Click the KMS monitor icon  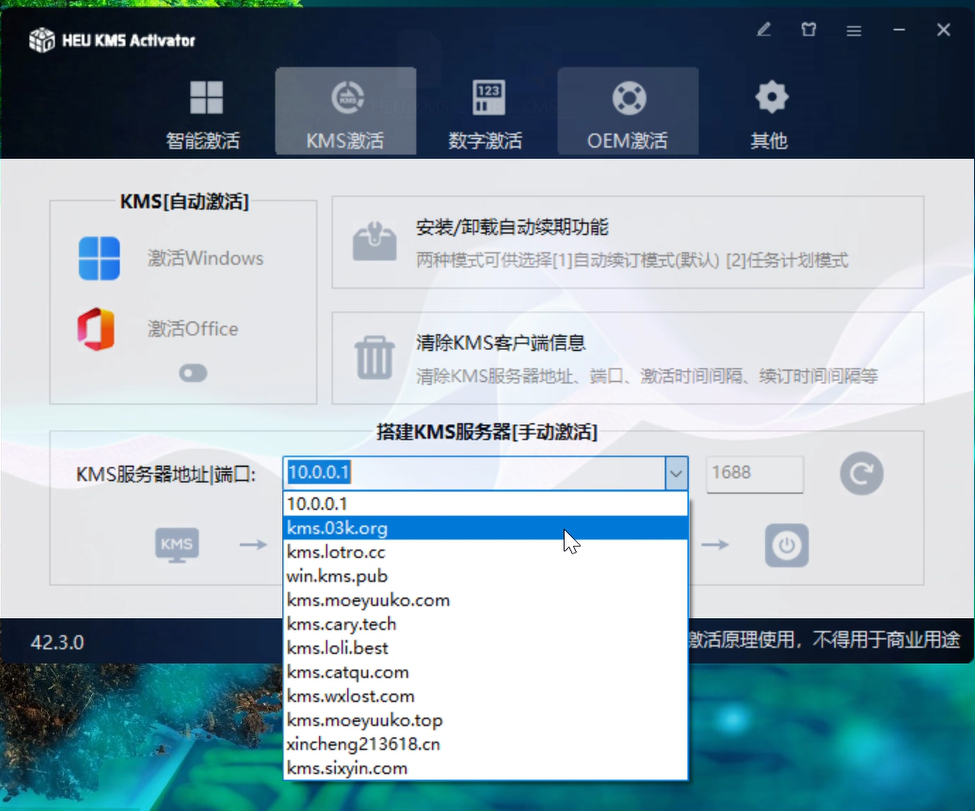tap(177, 545)
